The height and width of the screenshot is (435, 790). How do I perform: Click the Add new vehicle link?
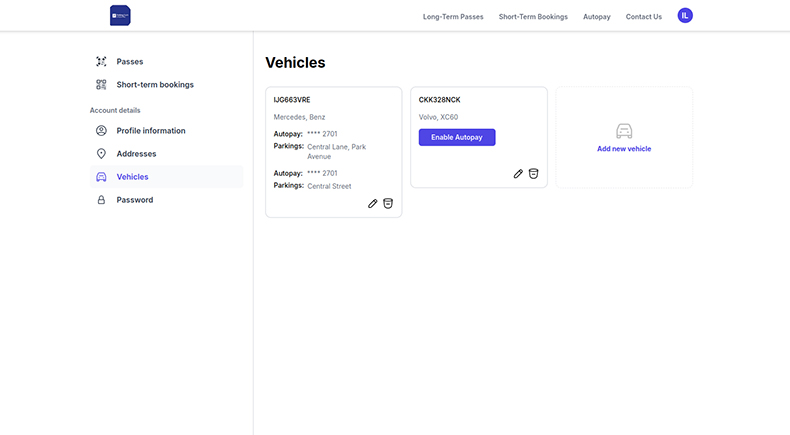(624, 149)
